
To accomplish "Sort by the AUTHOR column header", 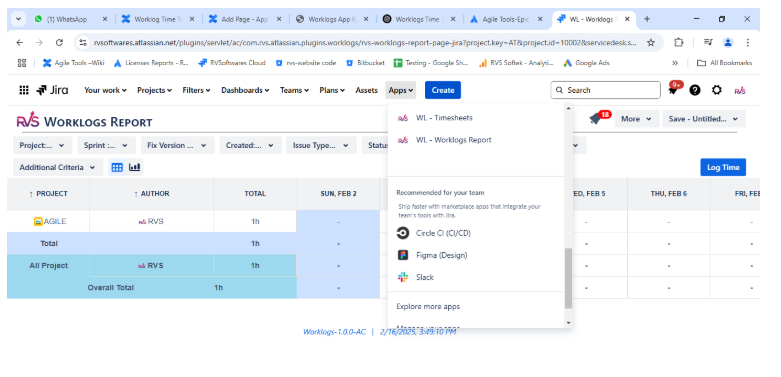I will (152, 194).
